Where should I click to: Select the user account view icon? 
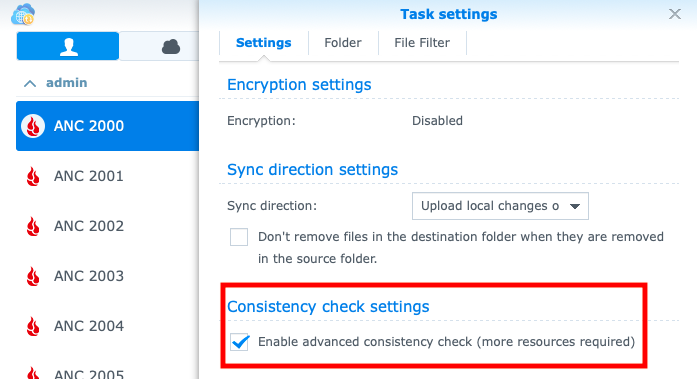tap(68, 46)
